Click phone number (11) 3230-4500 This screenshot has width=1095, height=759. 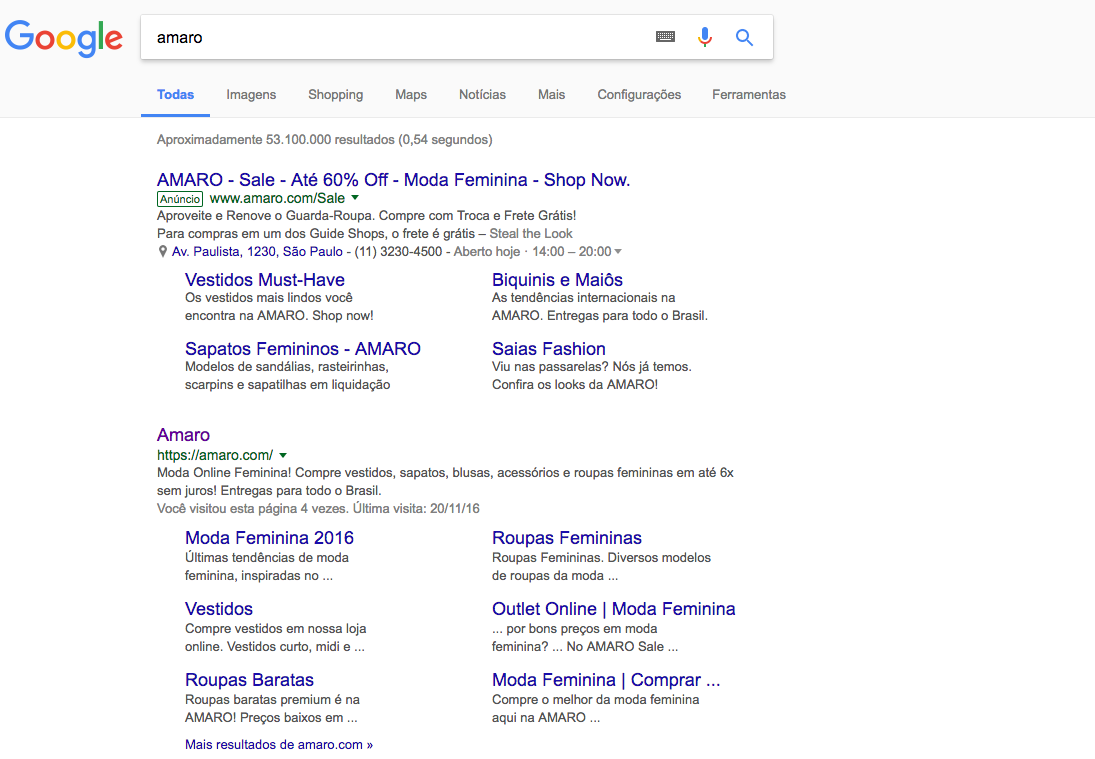(x=398, y=251)
